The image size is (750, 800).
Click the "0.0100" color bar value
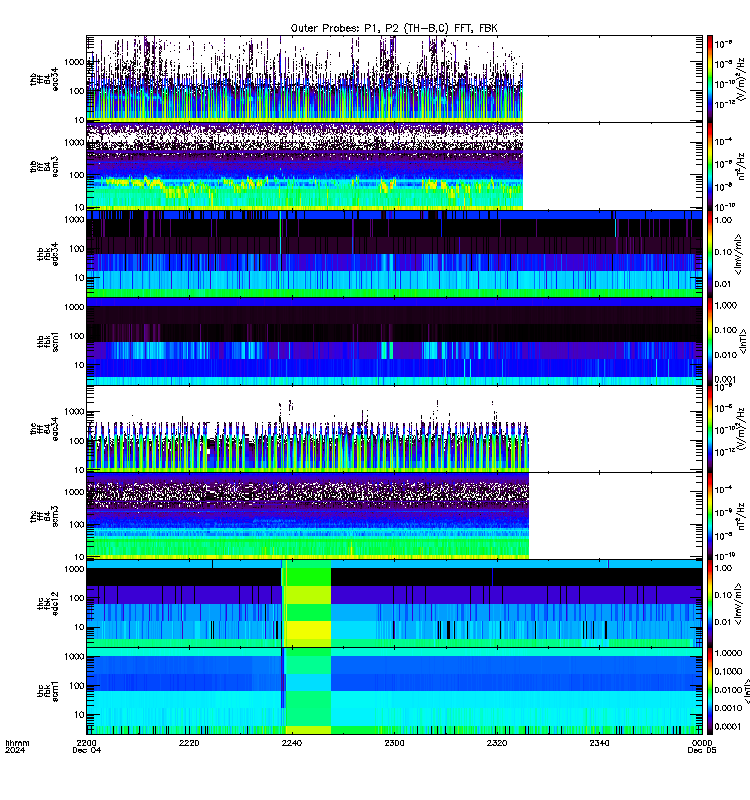[729, 690]
